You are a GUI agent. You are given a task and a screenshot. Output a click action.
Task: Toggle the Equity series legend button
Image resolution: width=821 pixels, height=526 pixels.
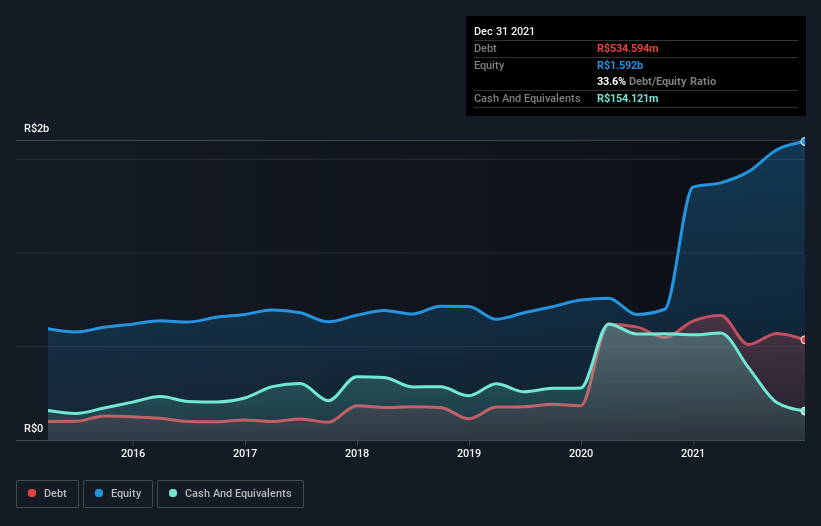(118, 494)
